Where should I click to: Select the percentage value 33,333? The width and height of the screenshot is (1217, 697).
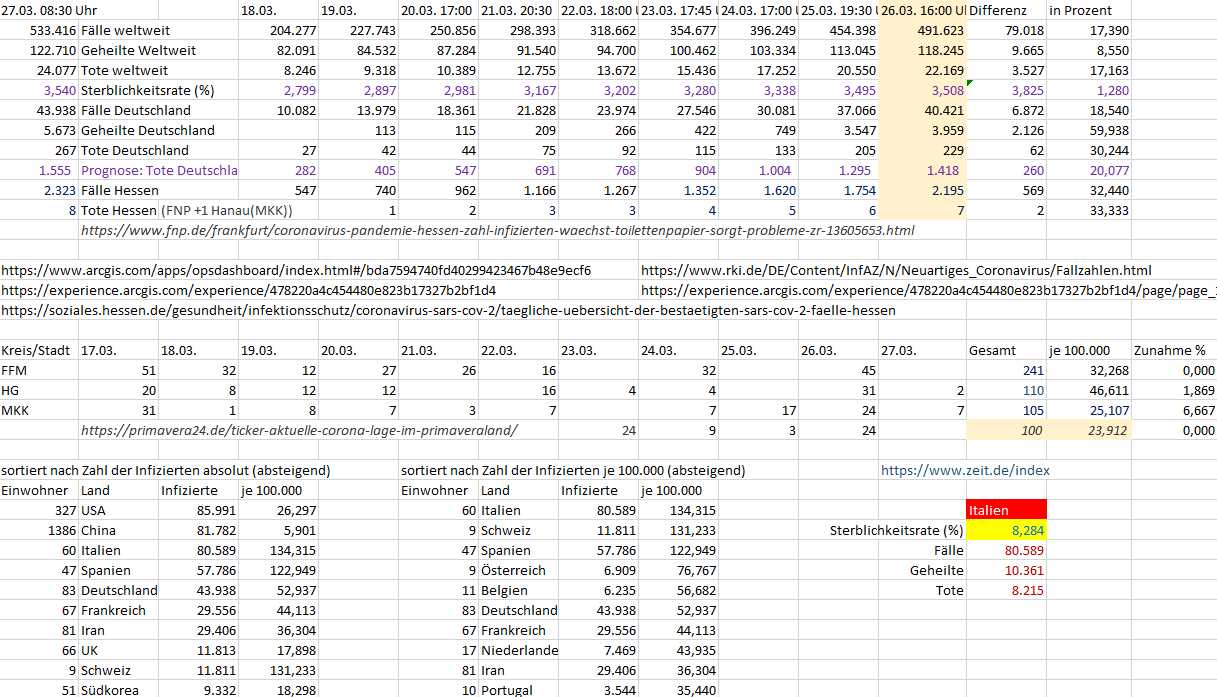(x=1108, y=210)
